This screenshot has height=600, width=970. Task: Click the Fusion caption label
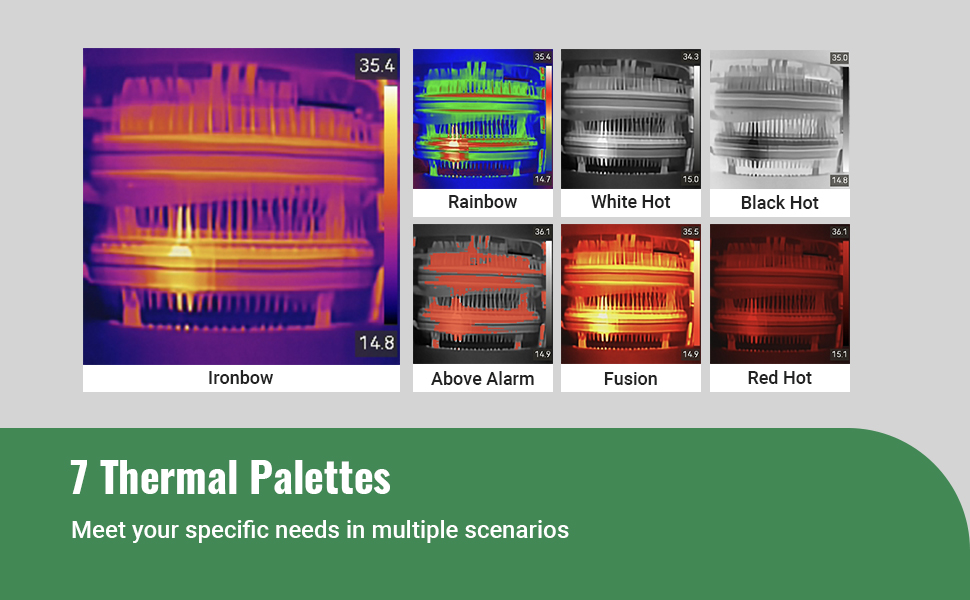630,379
